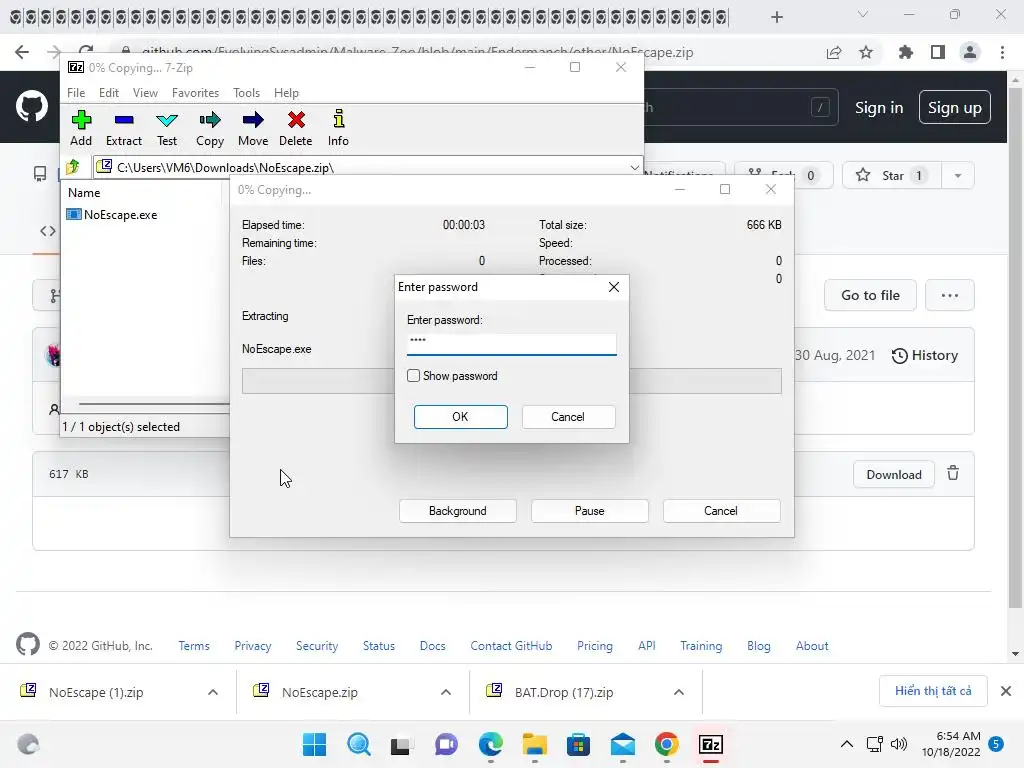Viewport: 1024px width, 768px height.
Task: Click the Chrome back arrow
Action: 22,52
